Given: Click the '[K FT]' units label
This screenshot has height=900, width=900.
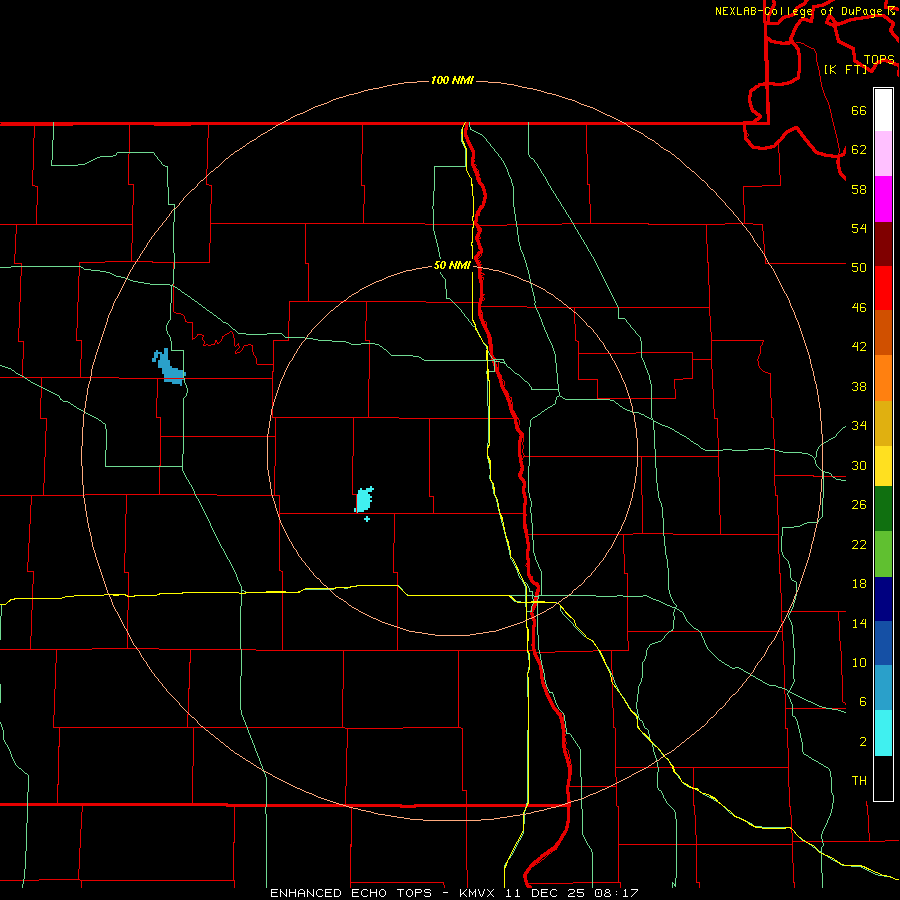Looking at the screenshot, I should [x=845, y=69].
